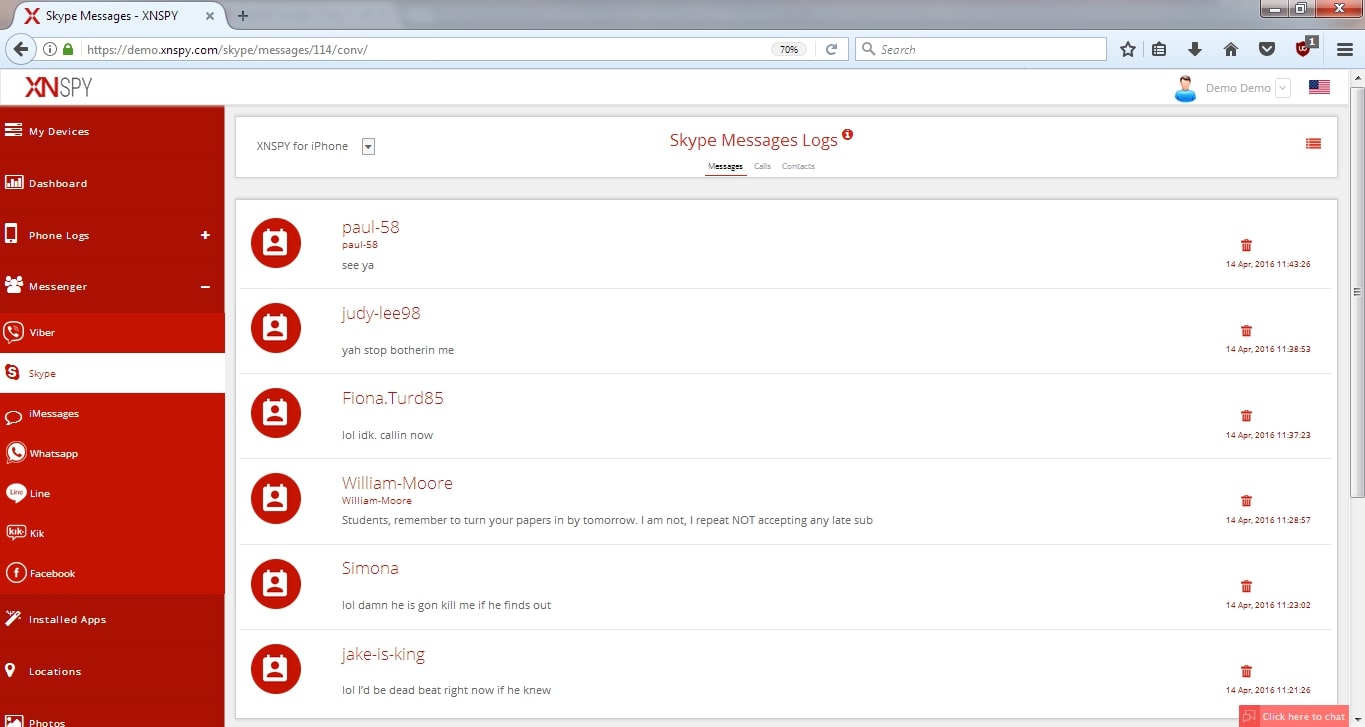This screenshot has height=727, width=1365.
Task: Click the timestamp 14 Apr, 2016 11:43:26
Action: point(1268,264)
